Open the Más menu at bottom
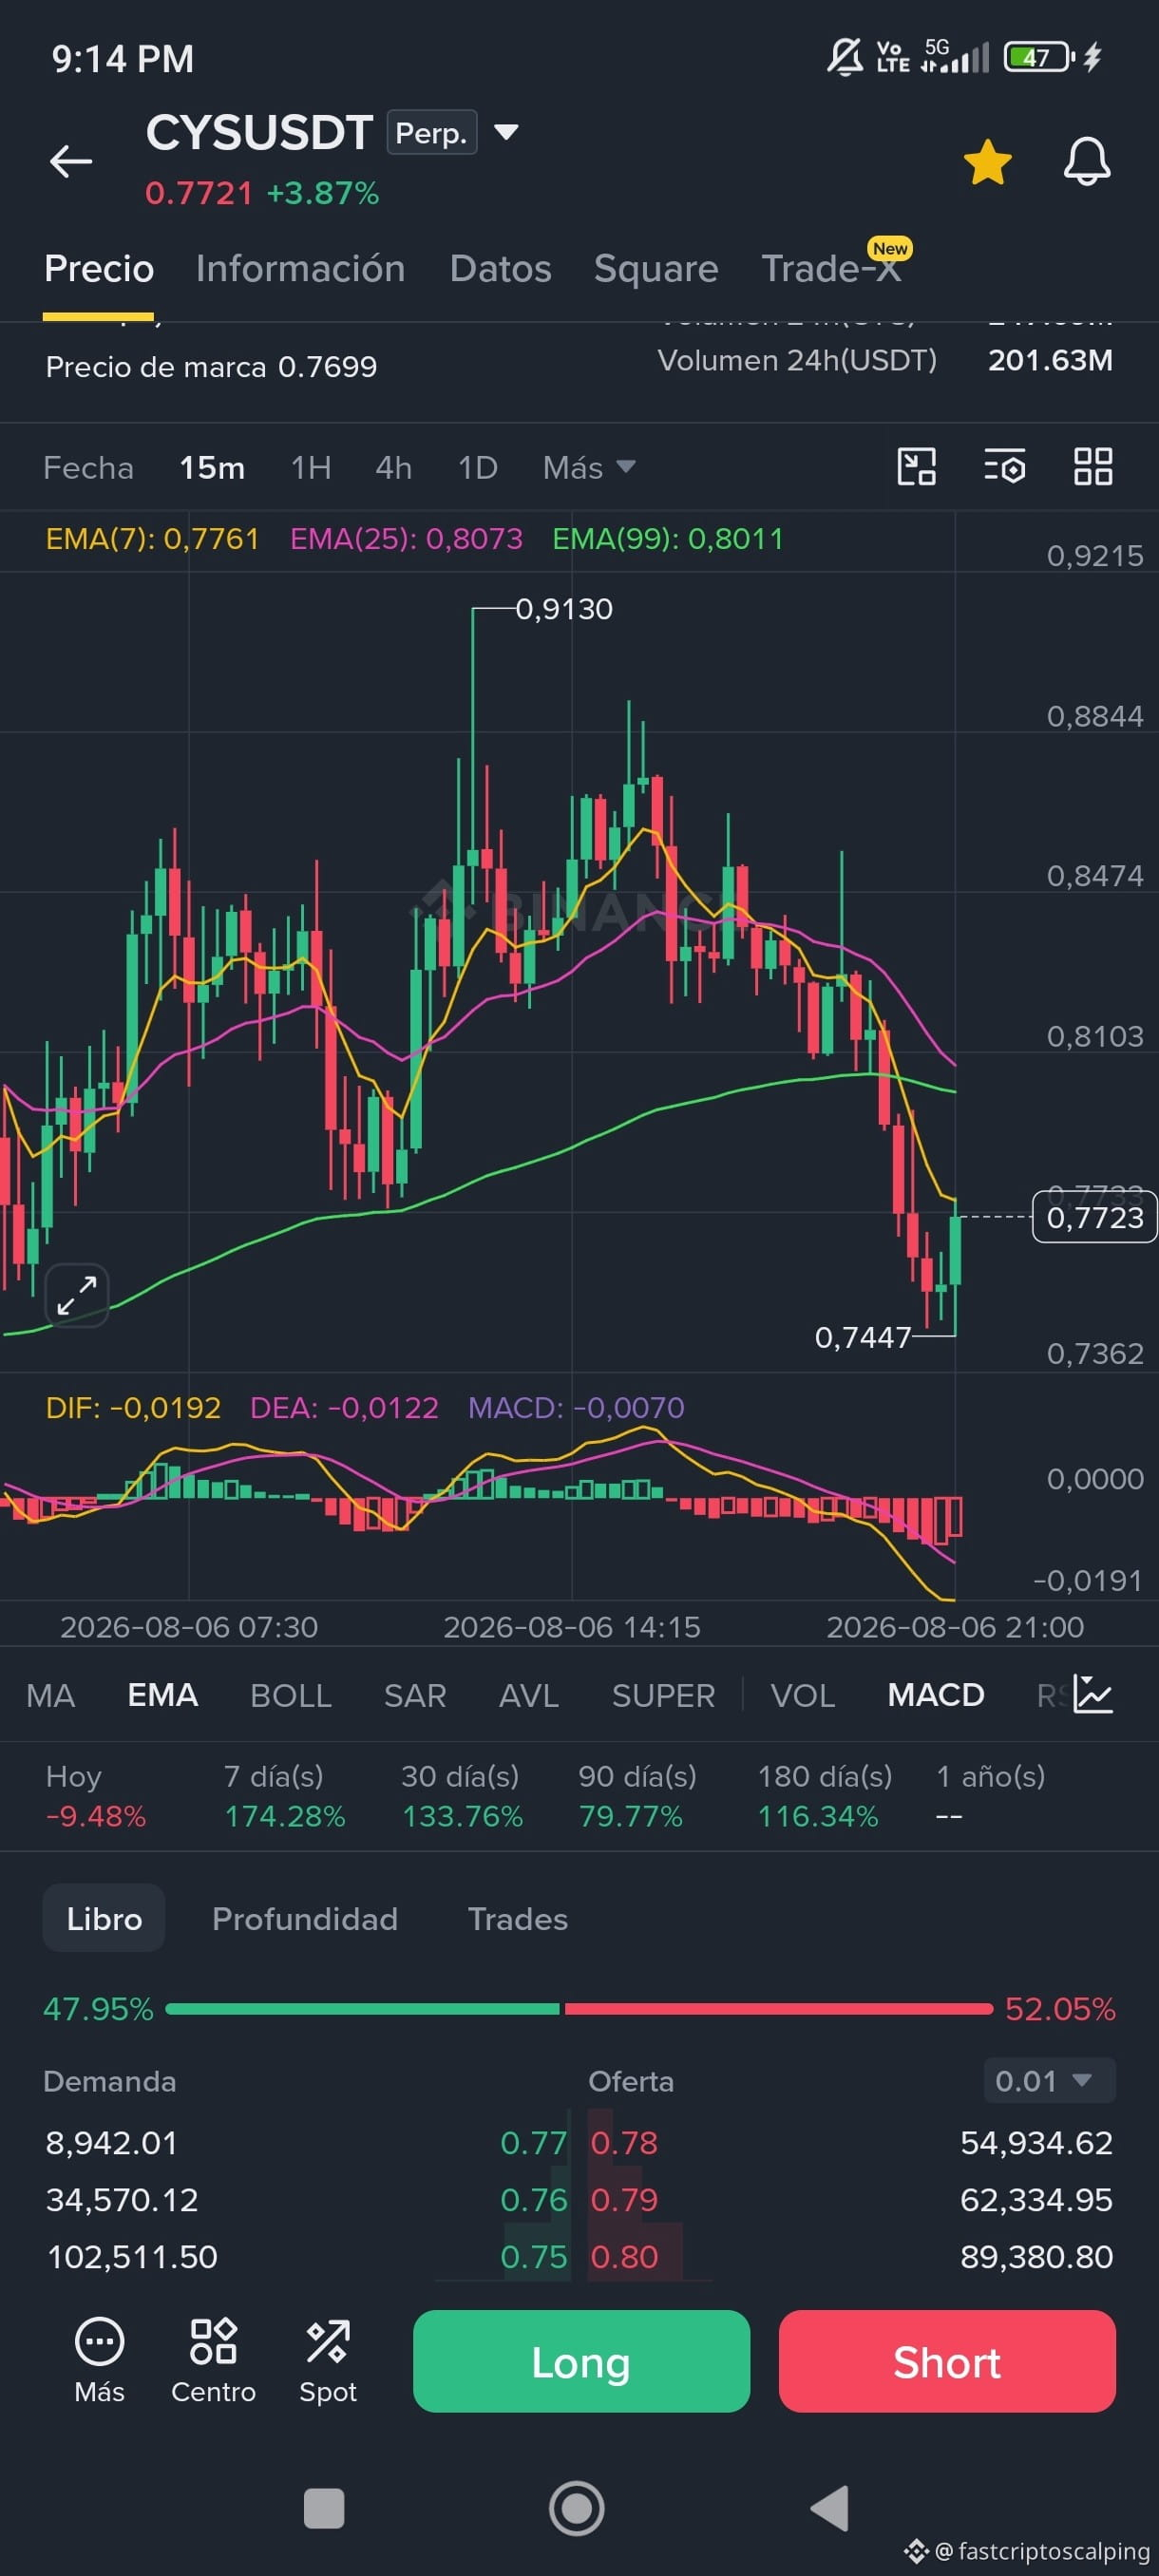 (99, 2360)
